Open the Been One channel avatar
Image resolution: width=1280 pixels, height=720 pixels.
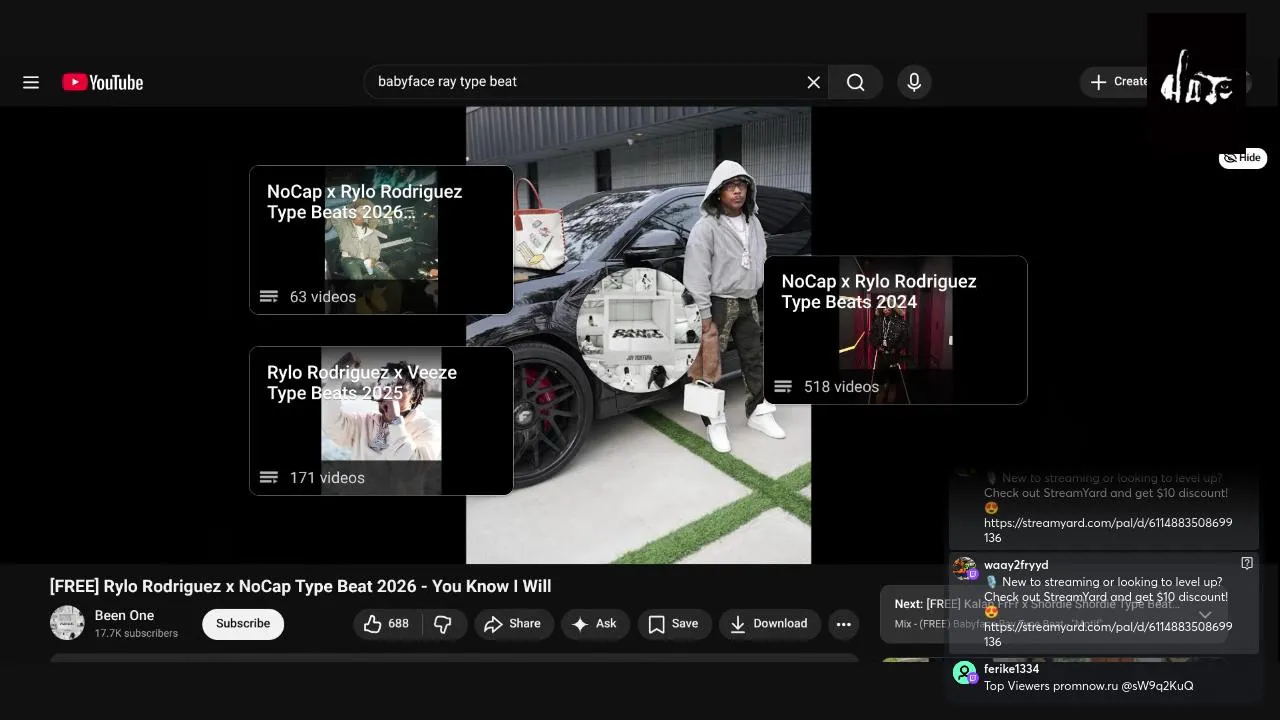[x=67, y=623]
